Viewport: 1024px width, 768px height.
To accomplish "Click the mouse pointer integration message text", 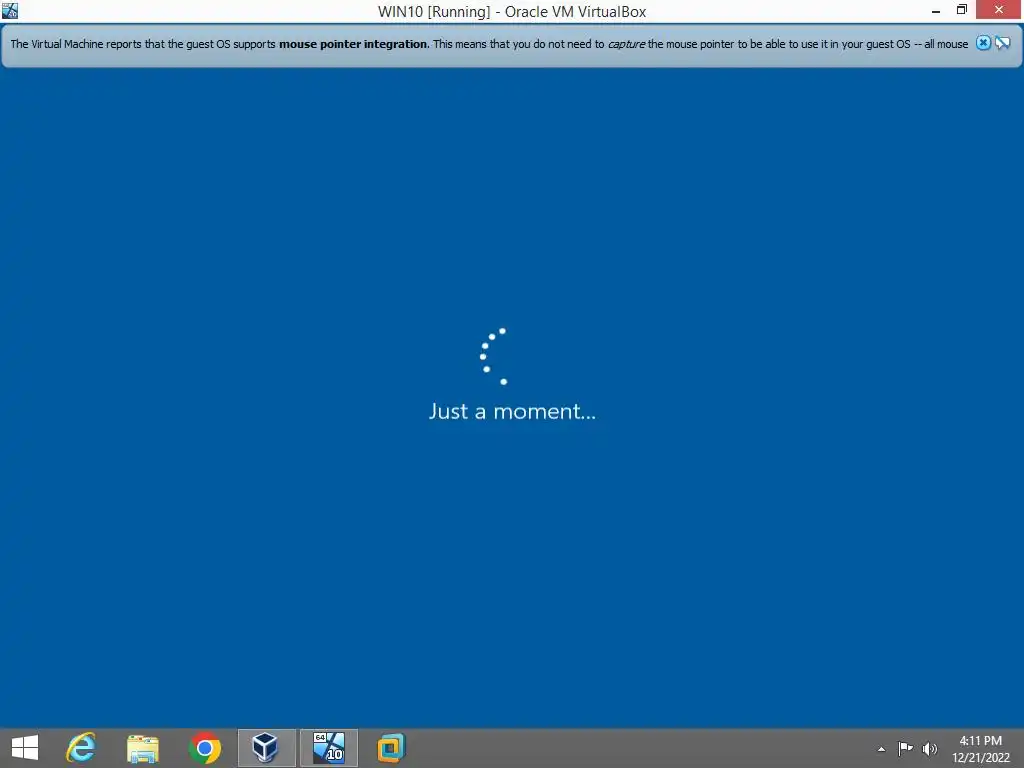I will point(489,44).
